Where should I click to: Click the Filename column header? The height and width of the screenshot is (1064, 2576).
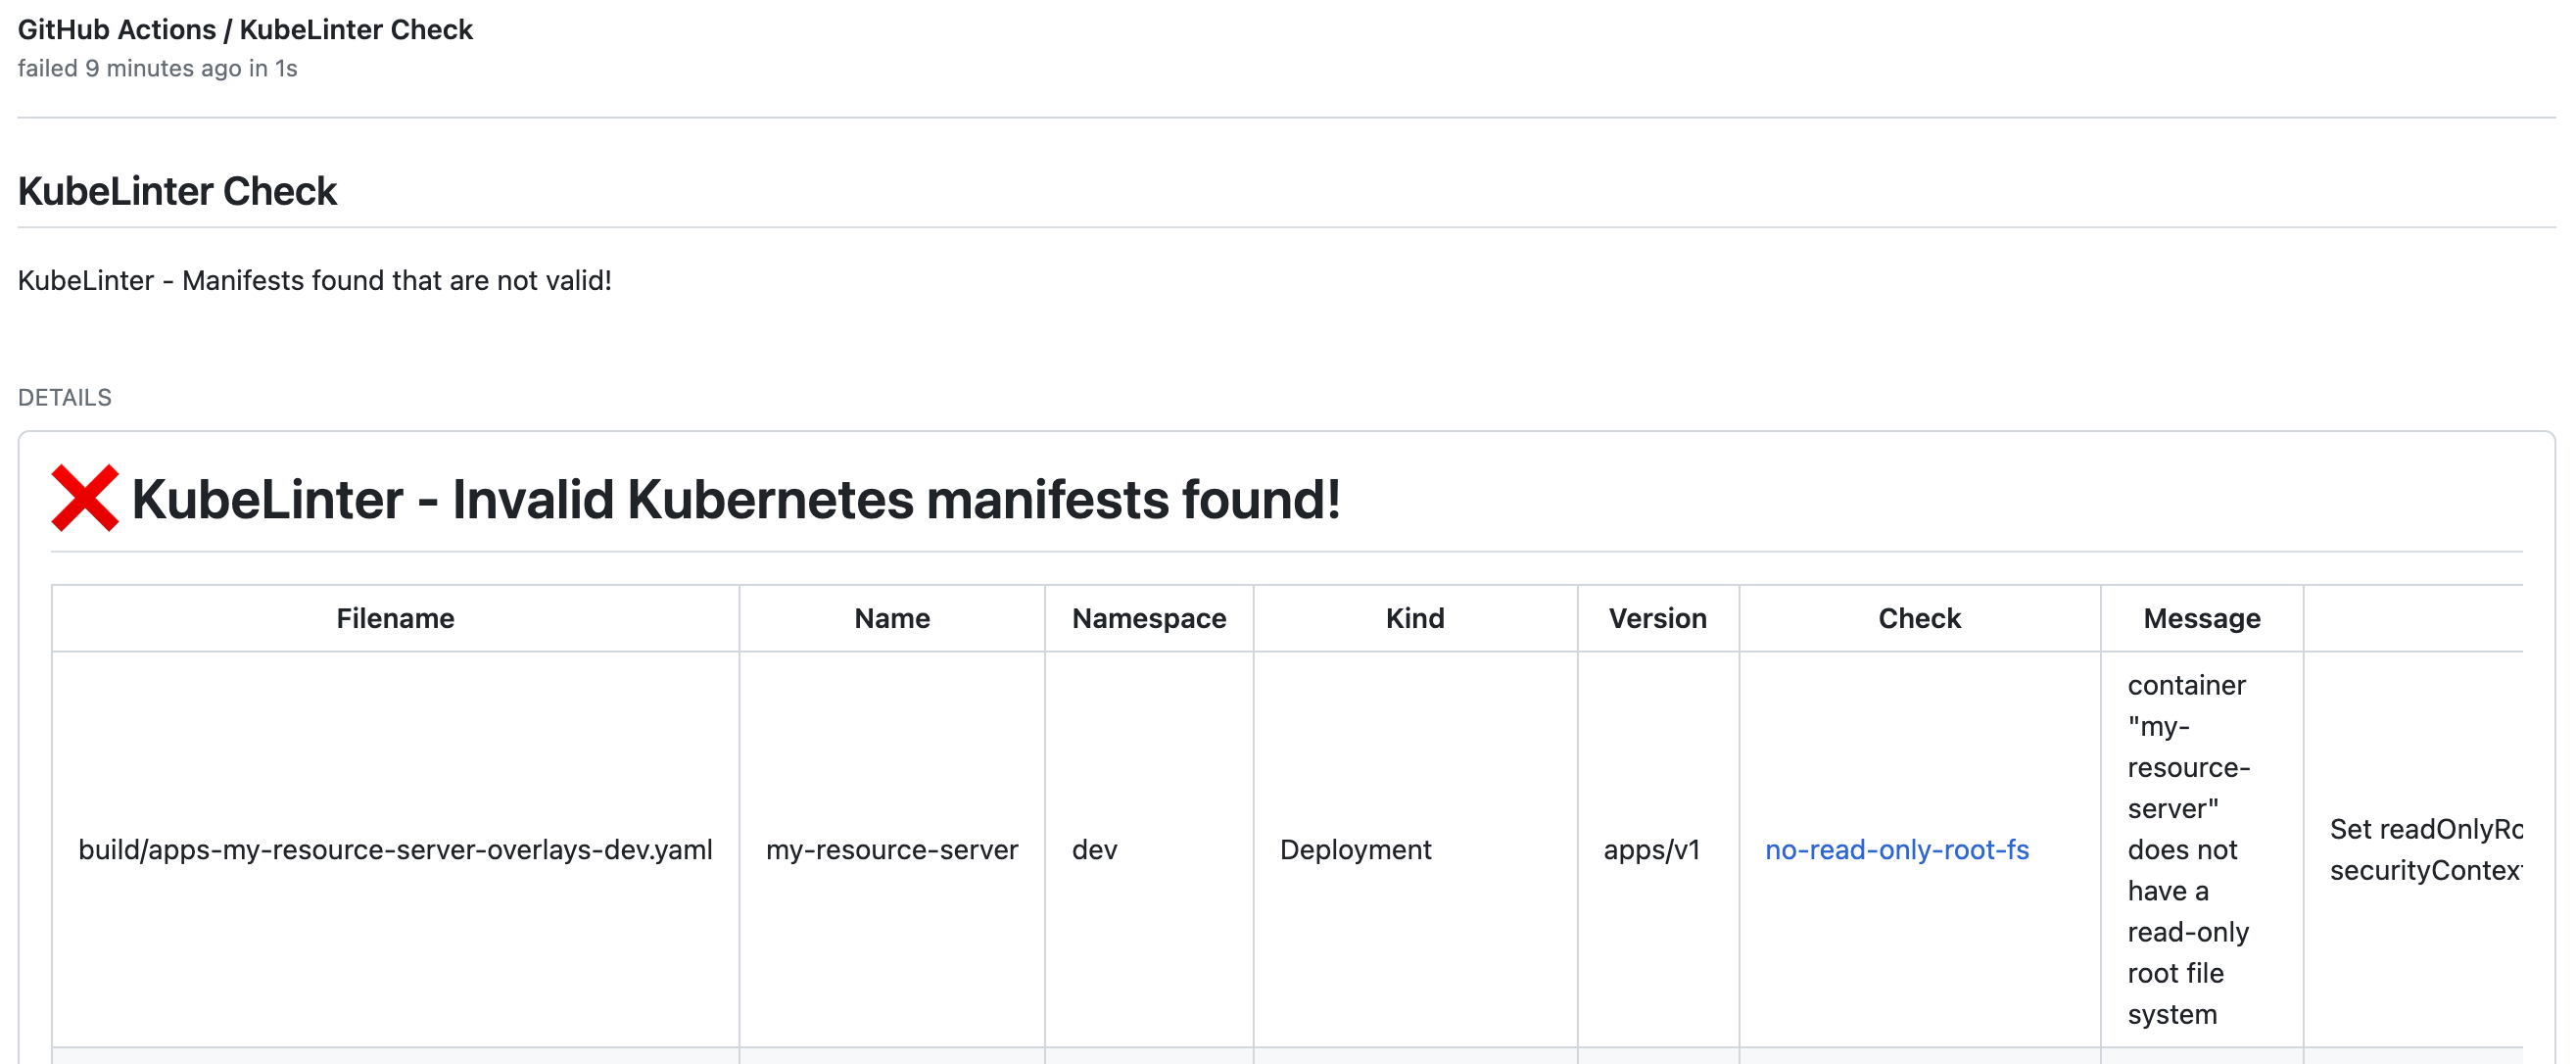click(x=395, y=618)
